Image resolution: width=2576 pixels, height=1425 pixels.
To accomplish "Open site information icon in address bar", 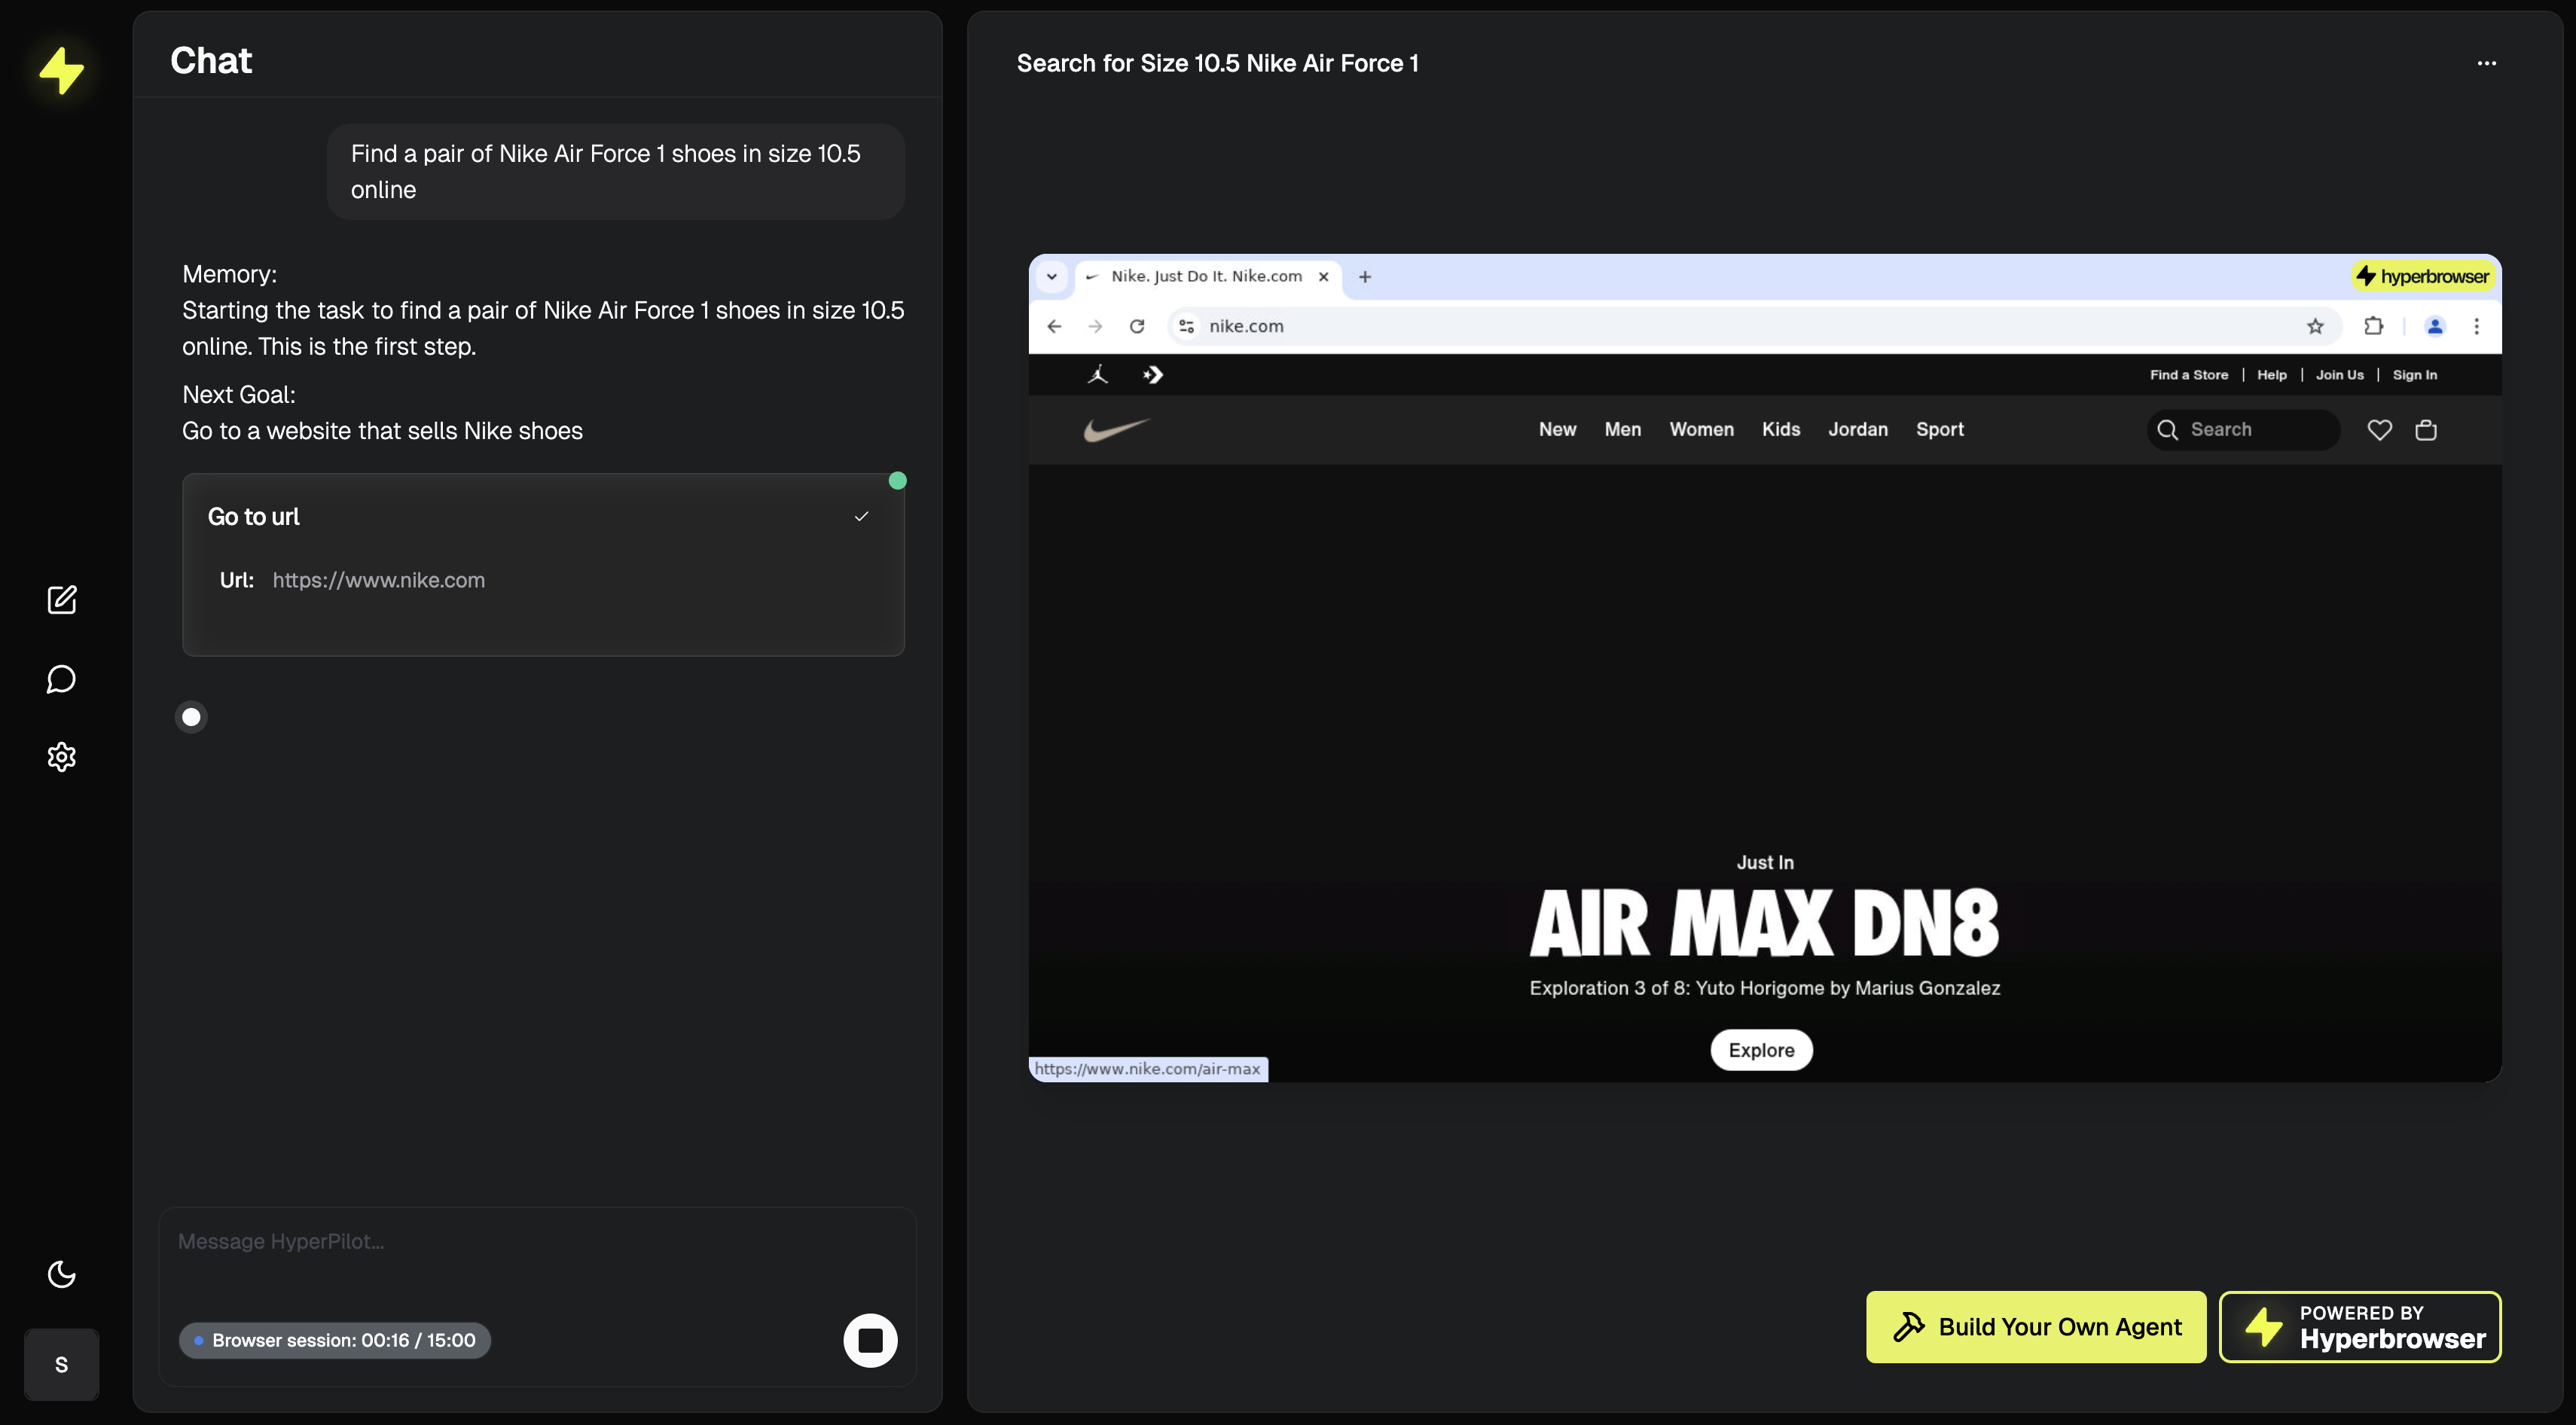I will (1187, 326).
